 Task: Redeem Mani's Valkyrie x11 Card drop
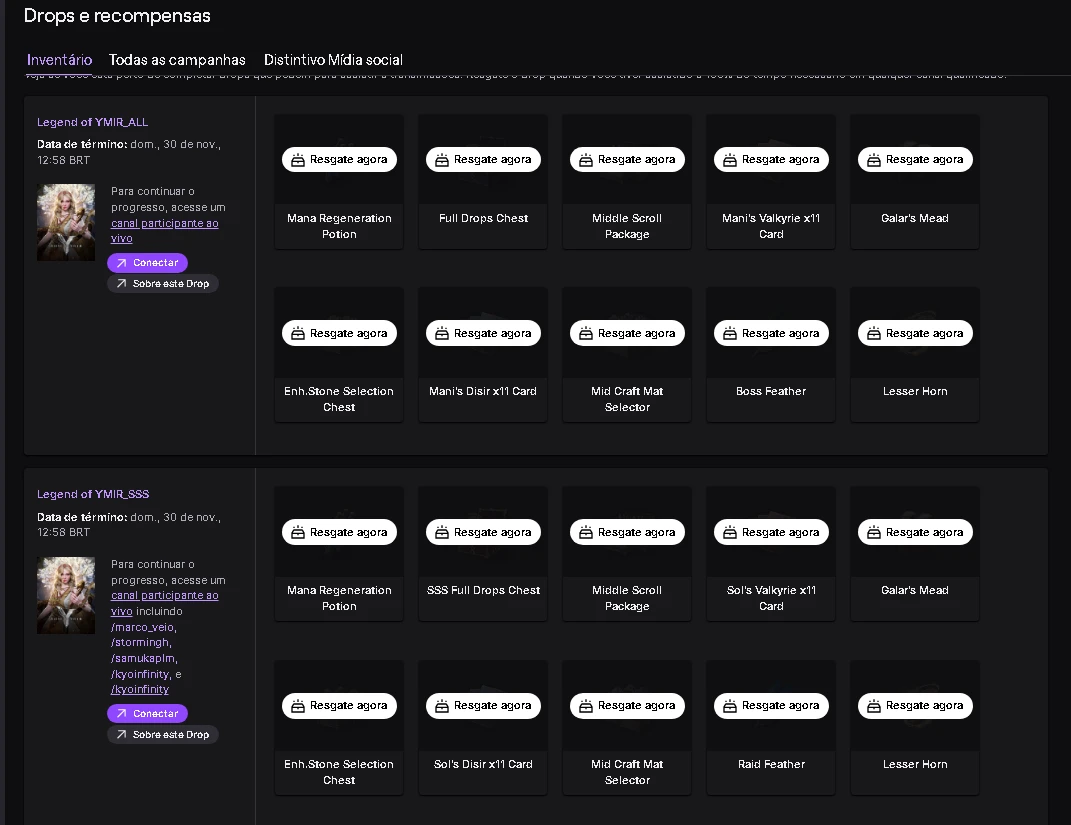771,160
